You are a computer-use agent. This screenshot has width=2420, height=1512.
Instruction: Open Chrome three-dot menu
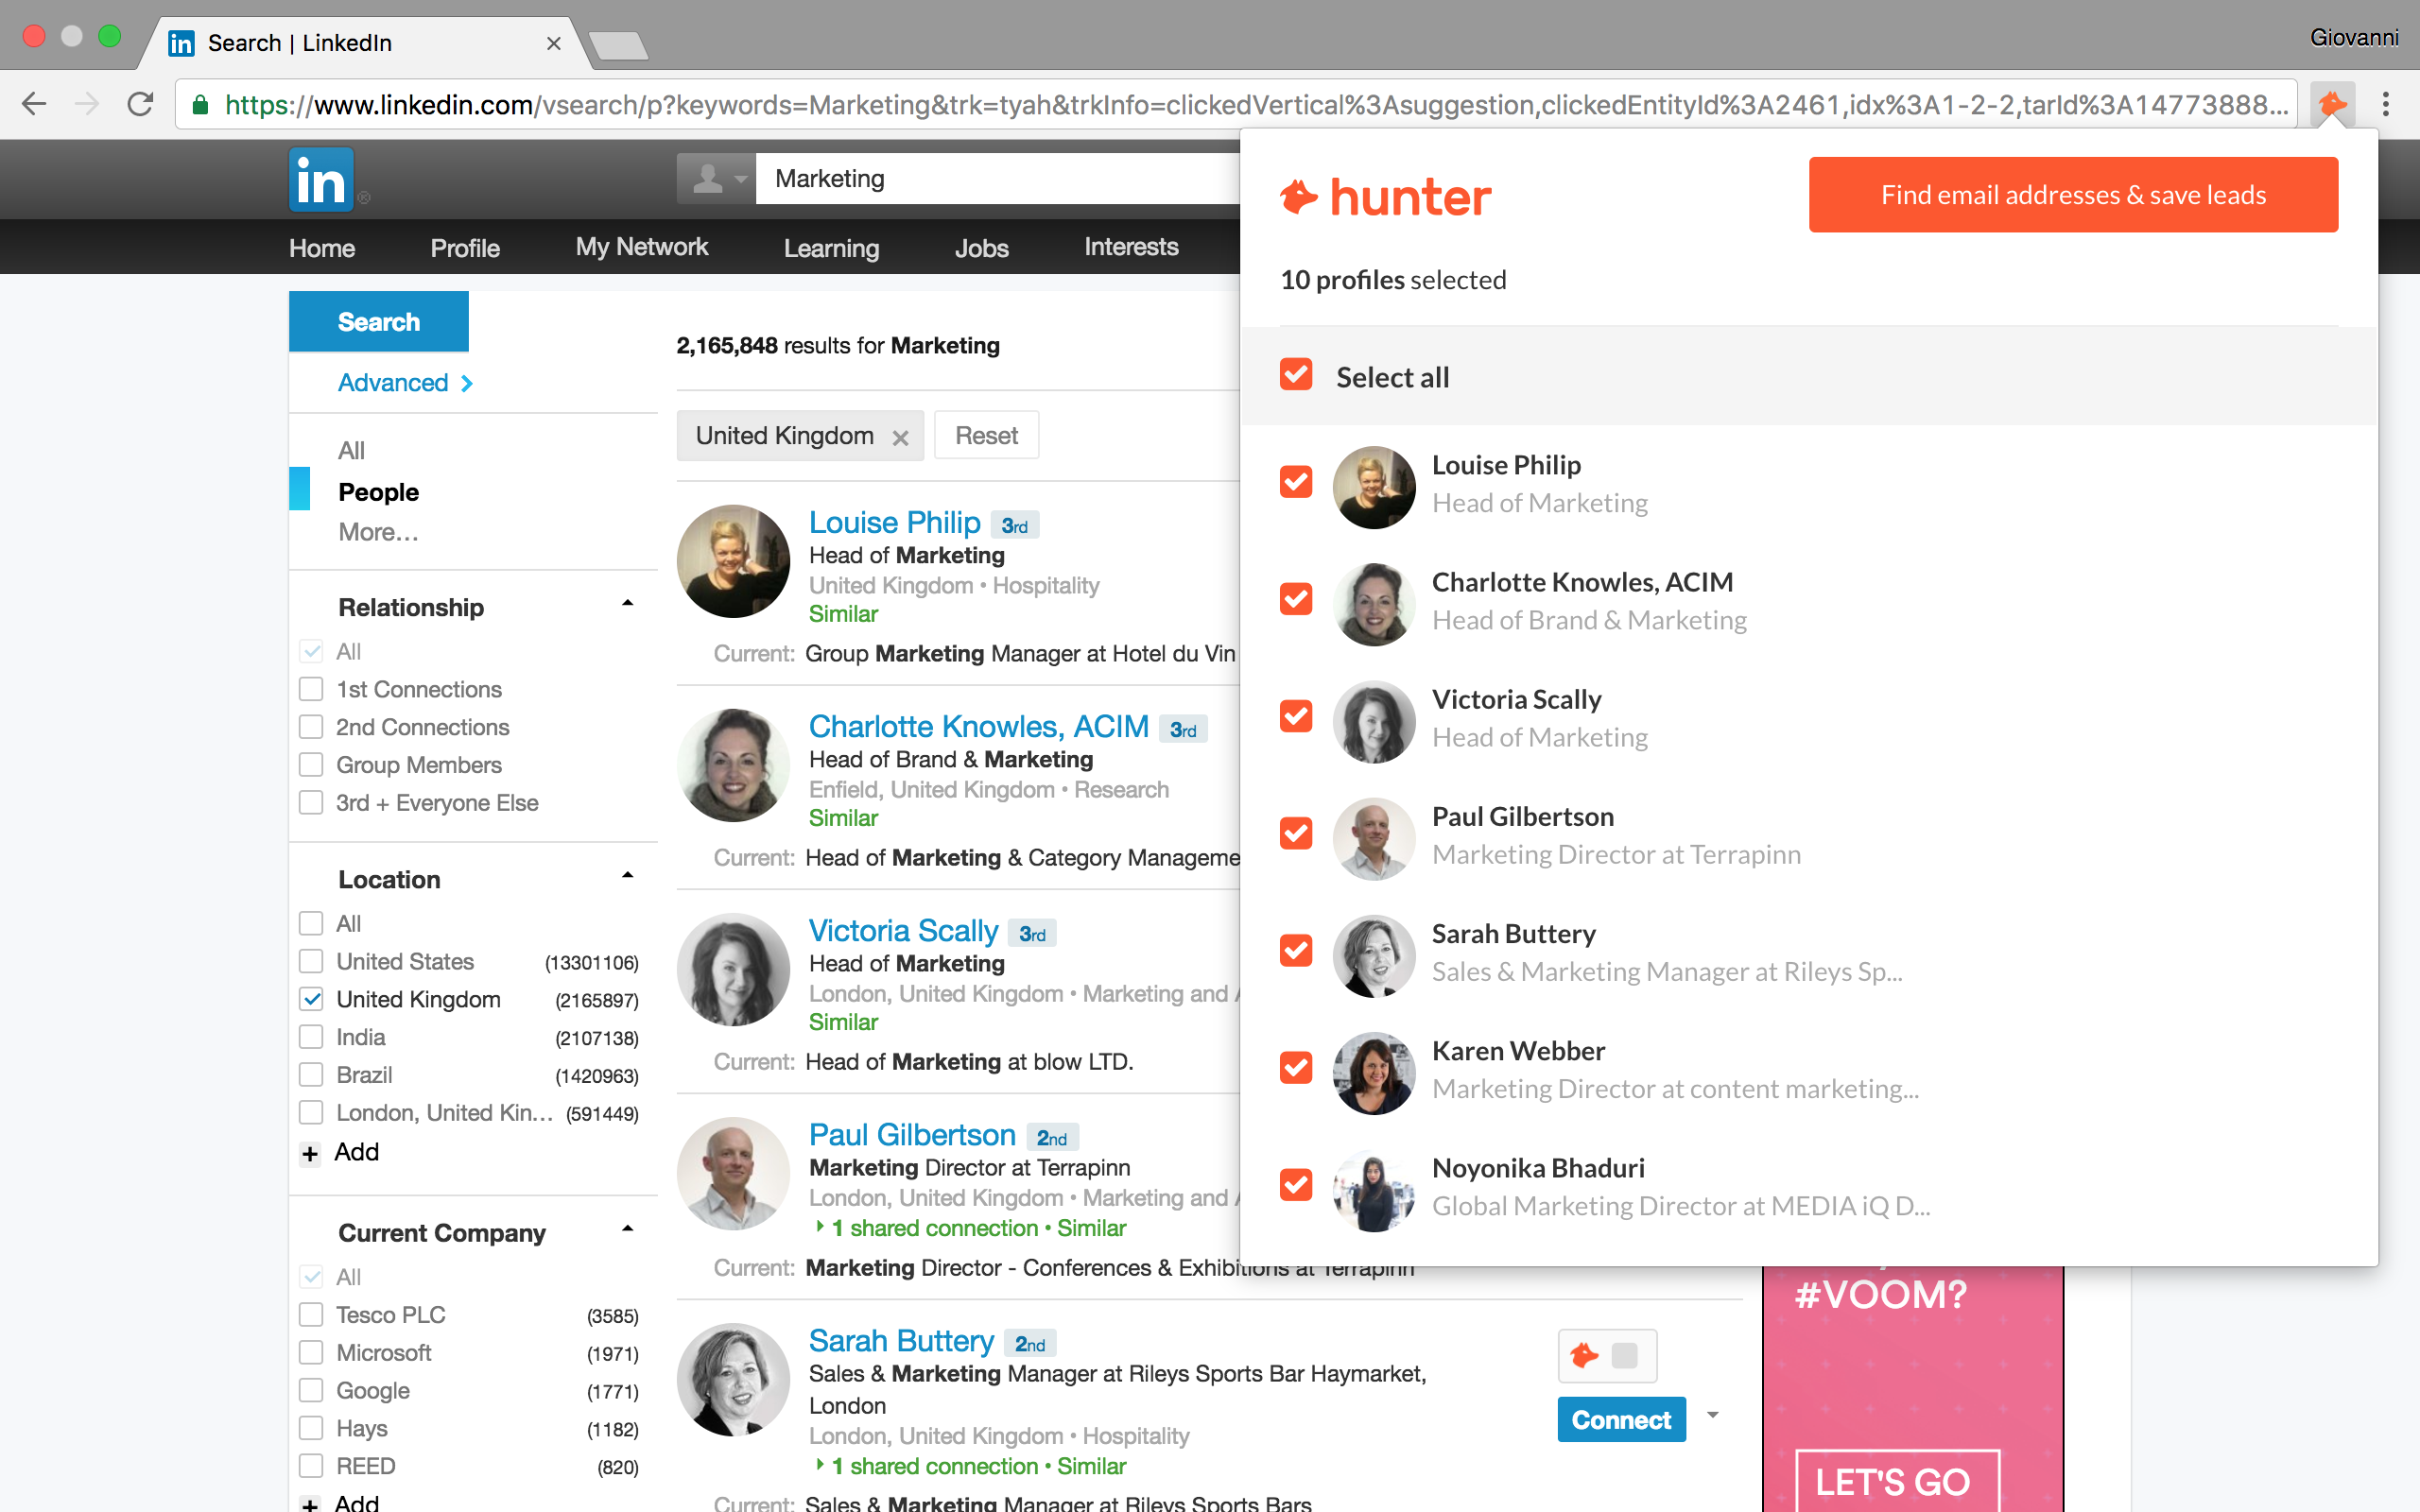pos(2386,104)
